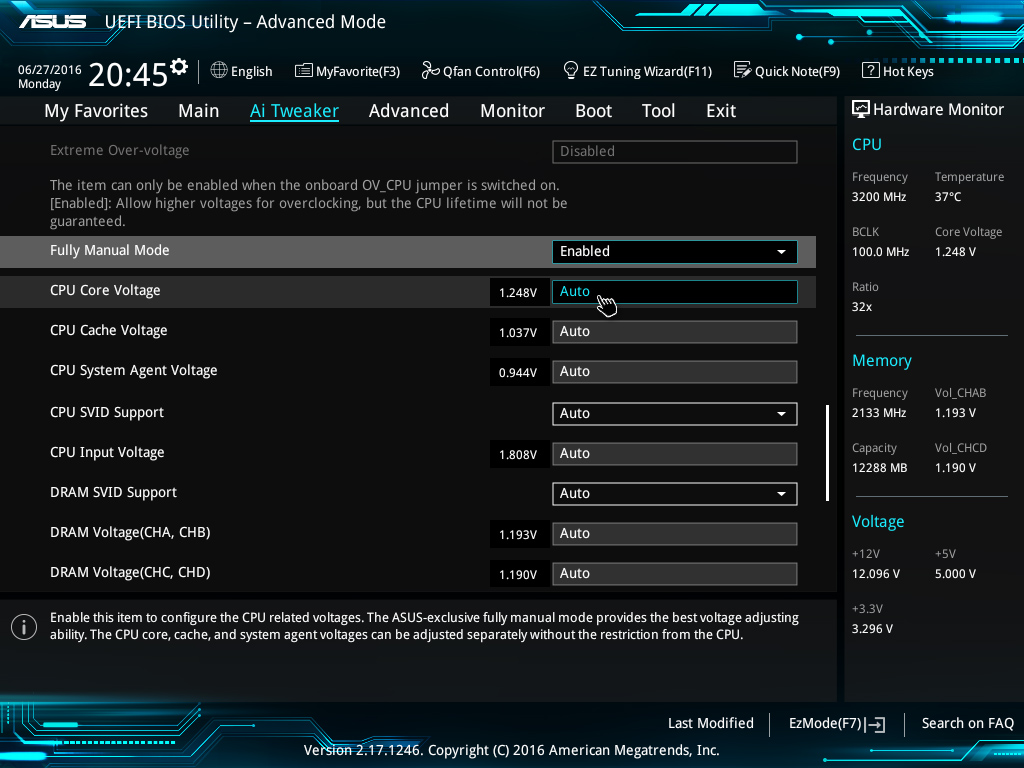
Task: Open the Tool tab
Action: pyautogui.click(x=658, y=111)
